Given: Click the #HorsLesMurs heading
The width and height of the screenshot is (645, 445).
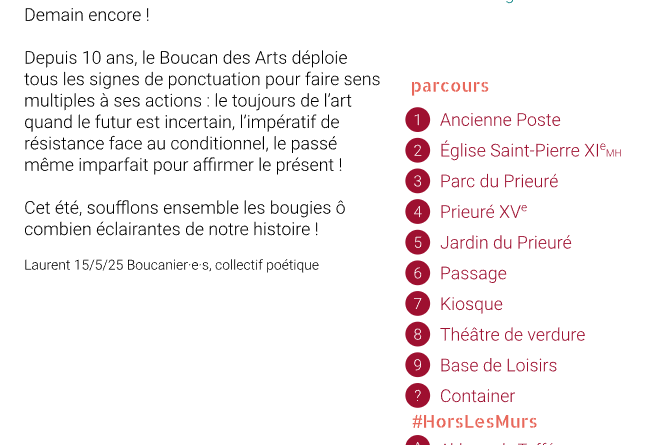Looking at the screenshot, I should (x=475, y=422).
